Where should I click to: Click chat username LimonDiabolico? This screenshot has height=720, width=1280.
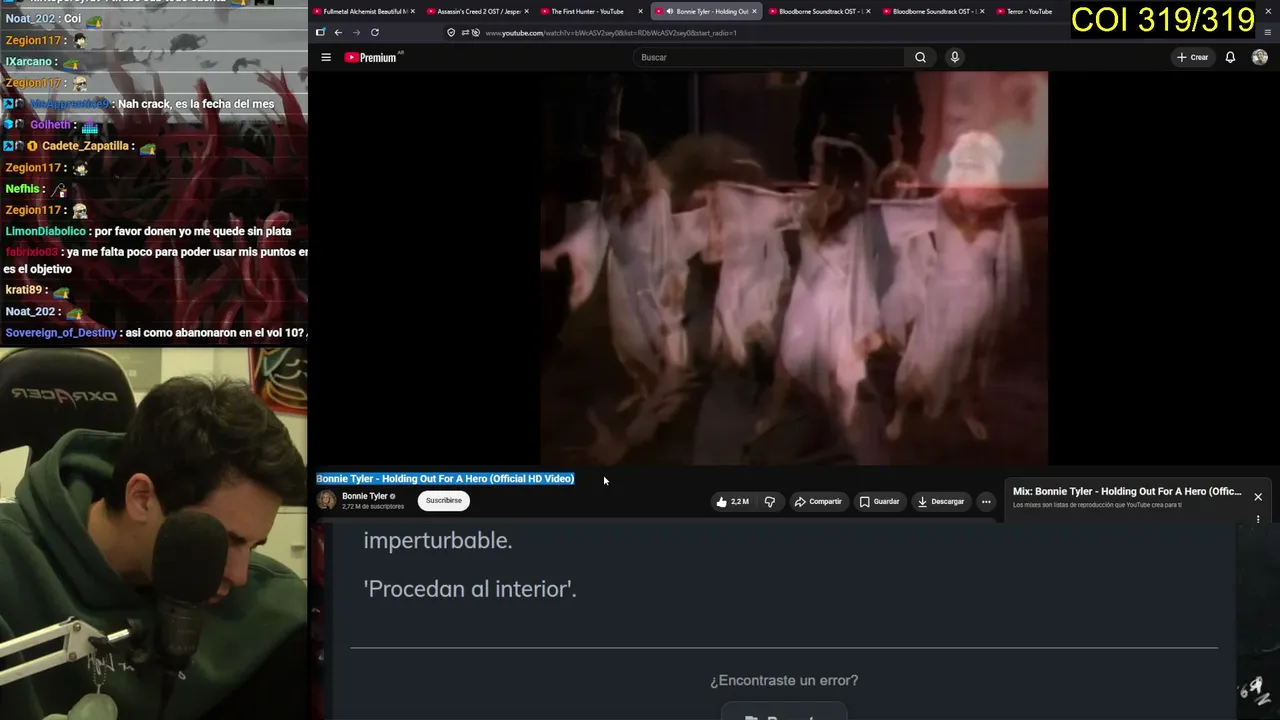point(47,231)
